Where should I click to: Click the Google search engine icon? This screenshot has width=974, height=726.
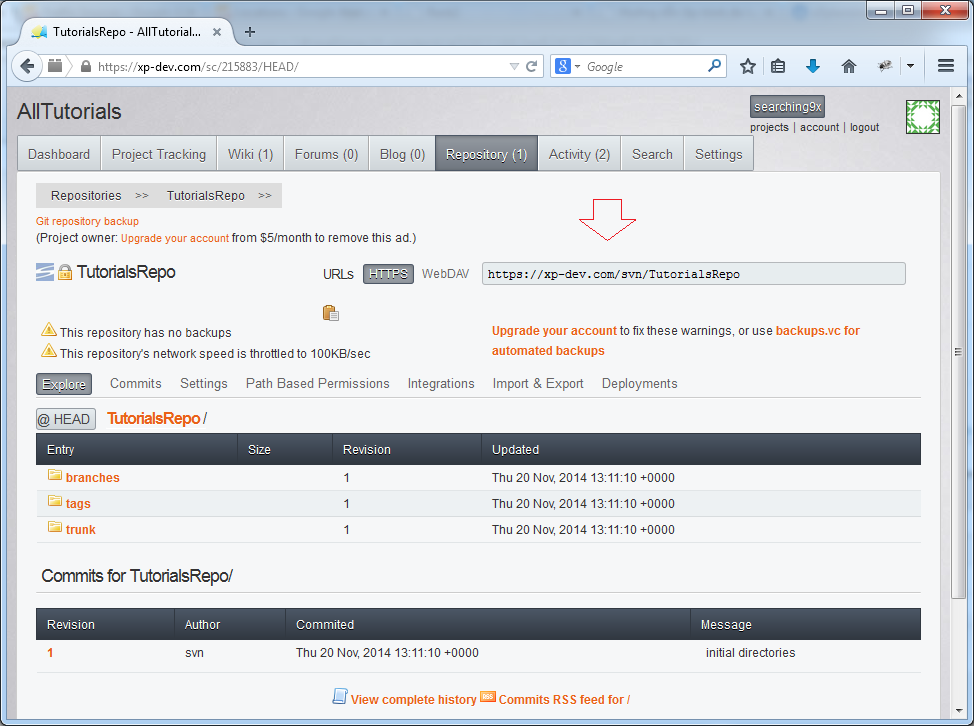(562, 66)
